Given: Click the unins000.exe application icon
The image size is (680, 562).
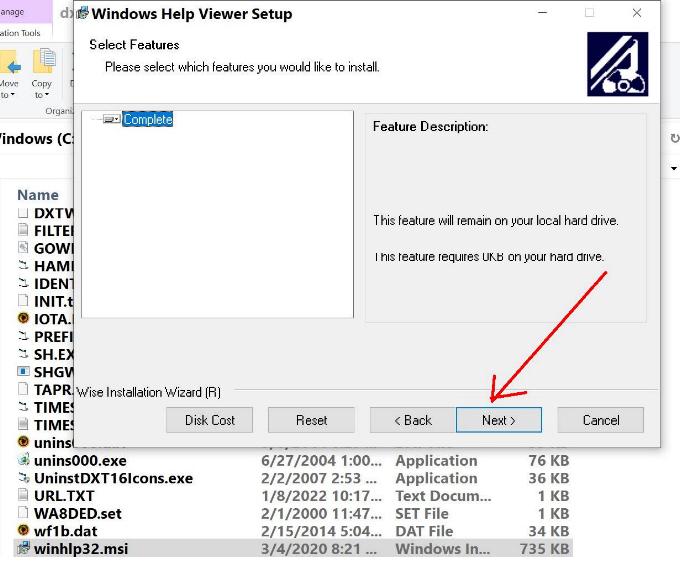Looking at the screenshot, I should pos(23,459).
